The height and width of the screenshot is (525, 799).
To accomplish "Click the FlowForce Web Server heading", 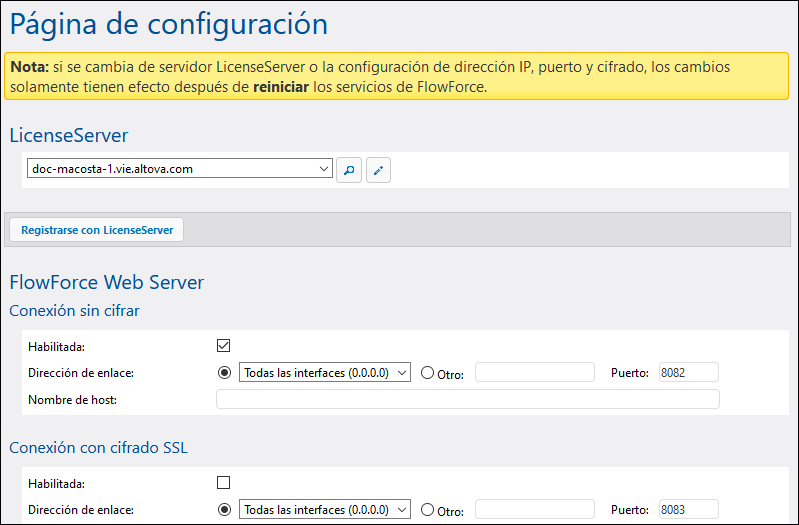I will tap(106, 282).
